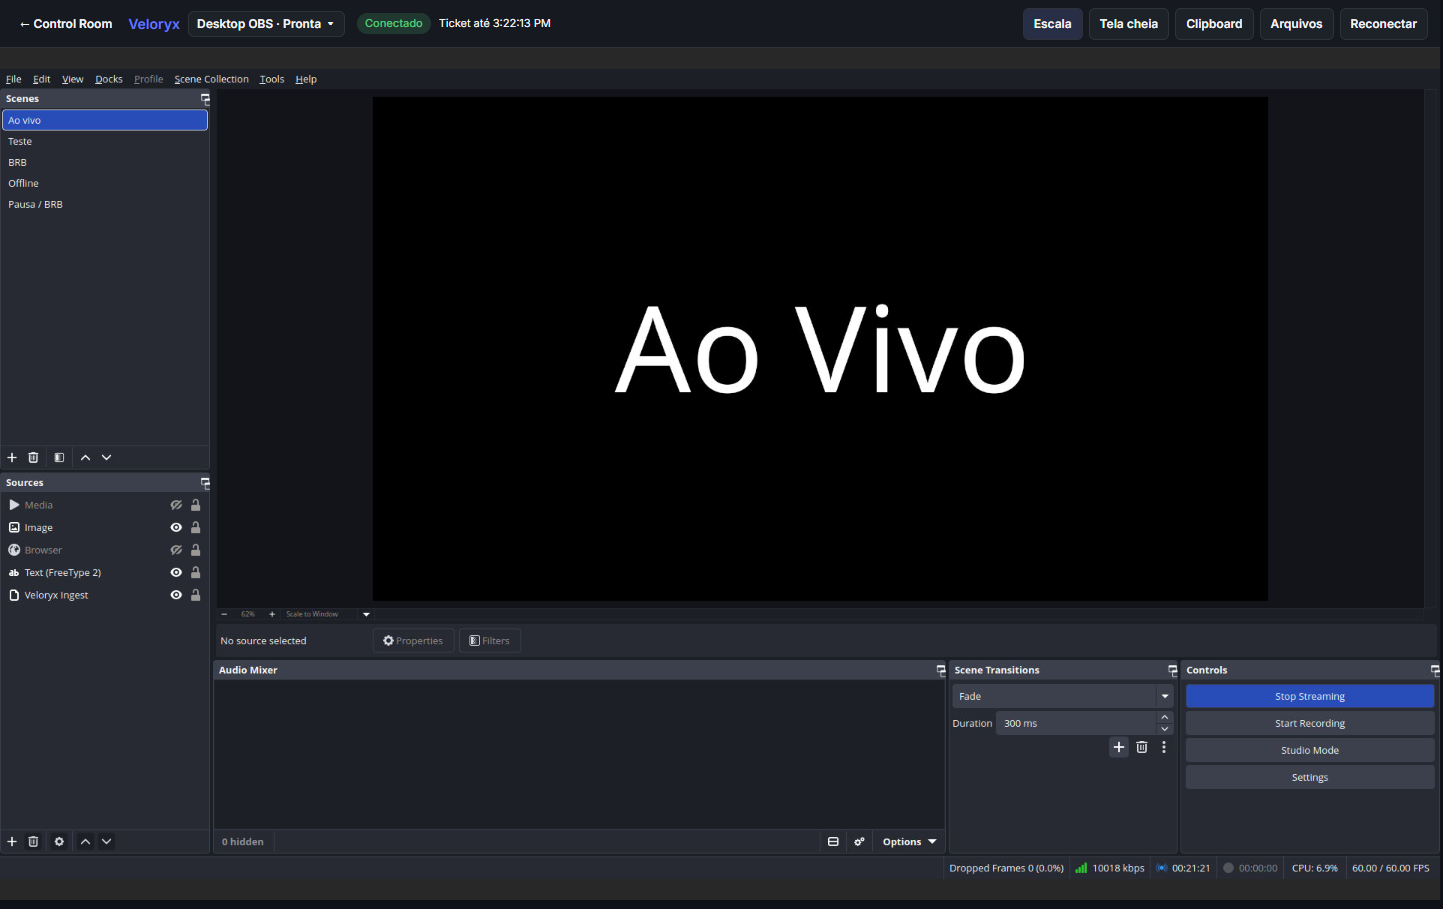This screenshot has width=1443, height=909.
Task: Undock the Sources panel via float icon
Action: pyautogui.click(x=205, y=483)
